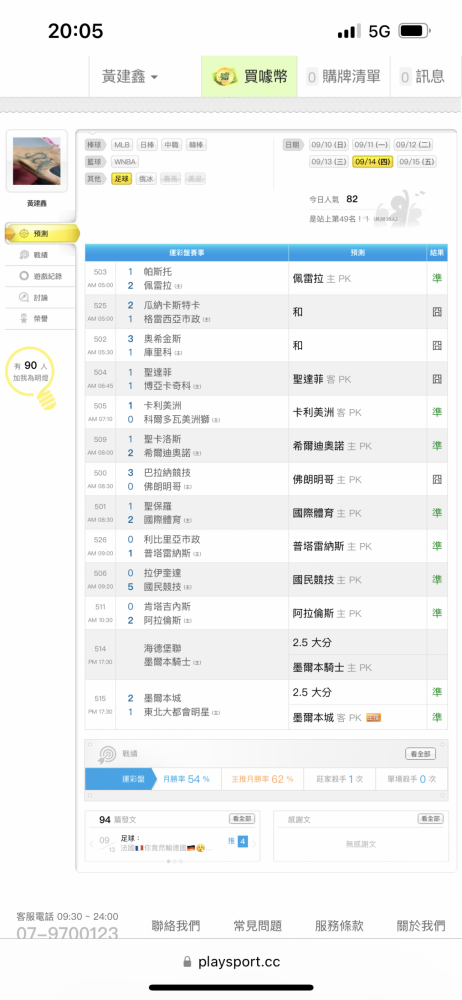Pick date 09/15 (五)
This screenshot has width=462, height=1000.
pyautogui.click(x=416, y=162)
